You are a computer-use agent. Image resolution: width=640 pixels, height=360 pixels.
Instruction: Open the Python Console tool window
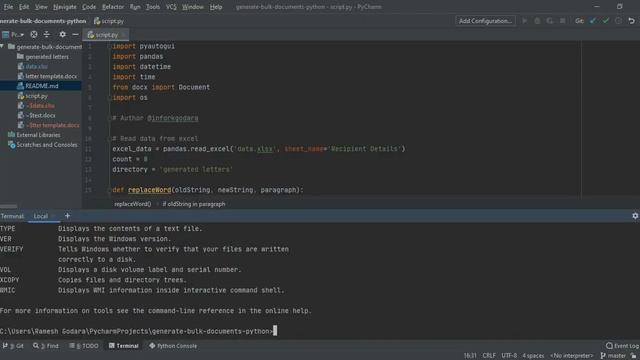(173, 346)
